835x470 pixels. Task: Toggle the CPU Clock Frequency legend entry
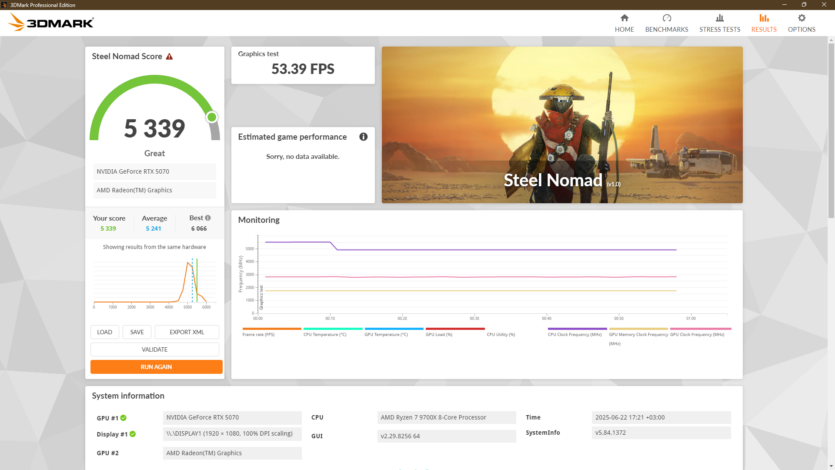tap(577, 332)
